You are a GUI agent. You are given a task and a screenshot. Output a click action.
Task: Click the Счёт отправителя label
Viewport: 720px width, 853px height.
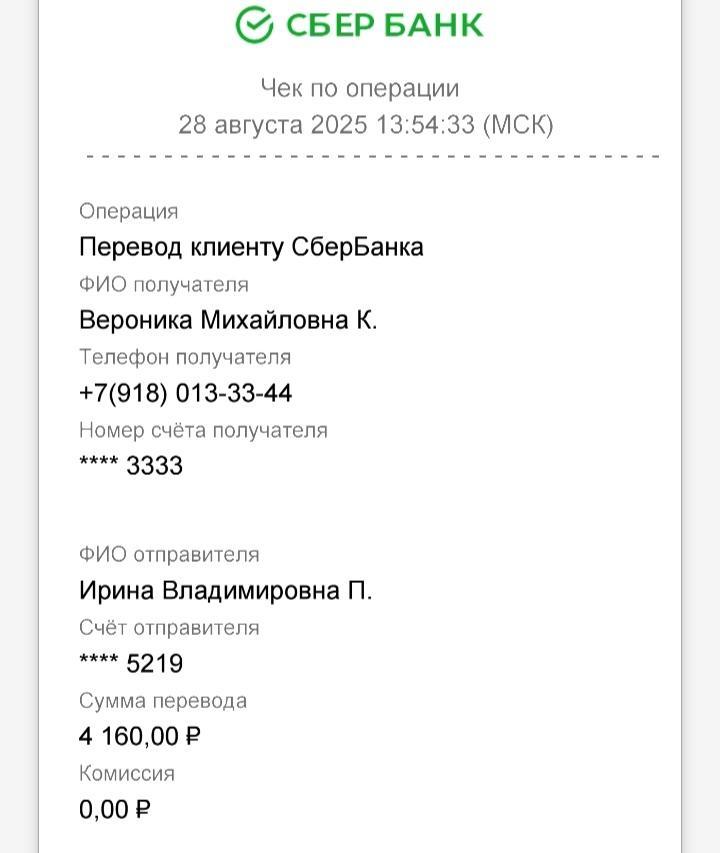click(x=169, y=628)
